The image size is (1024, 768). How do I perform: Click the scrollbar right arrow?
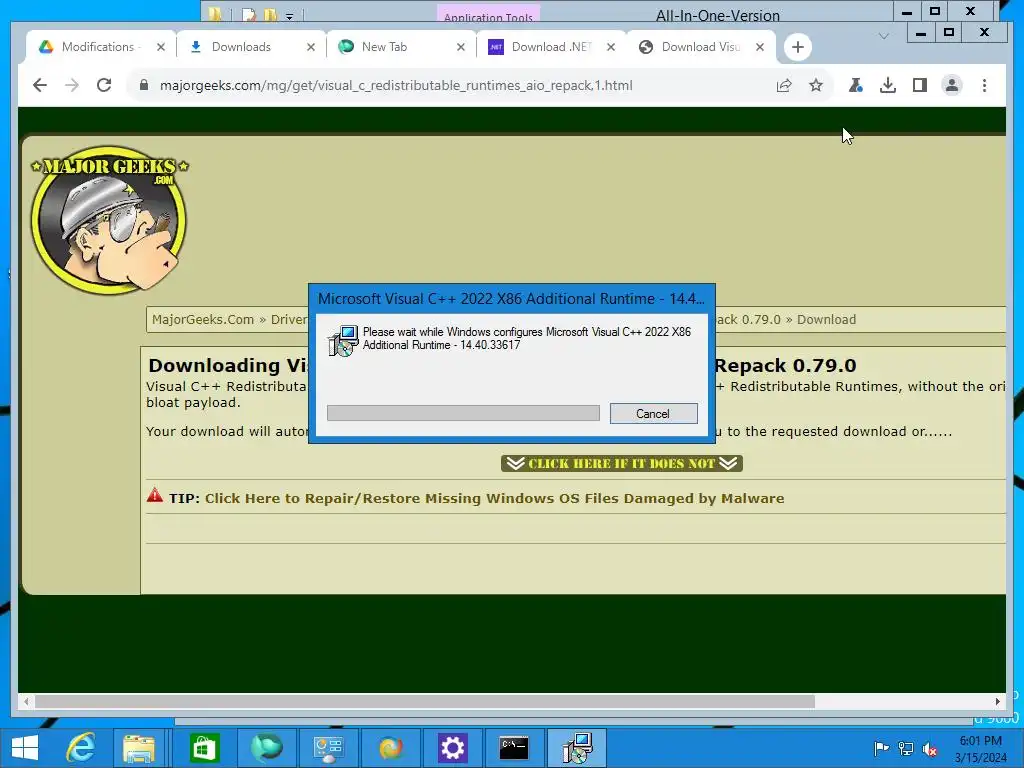click(997, 701)
